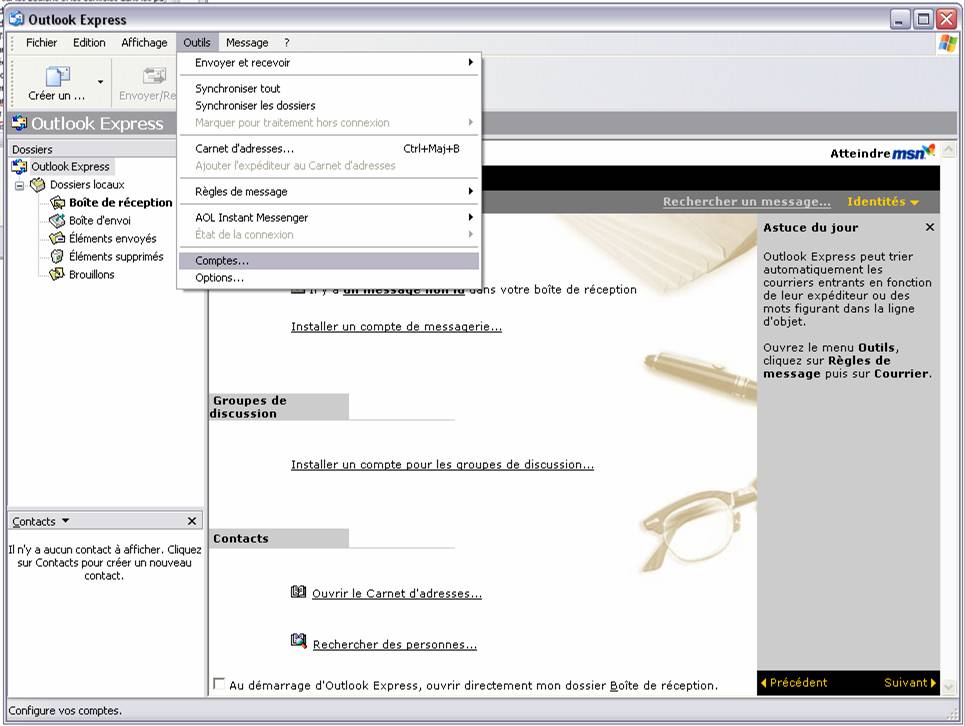965x726 pixels.
Task: Click Atteindre msn link
Action: pos(882,152)
